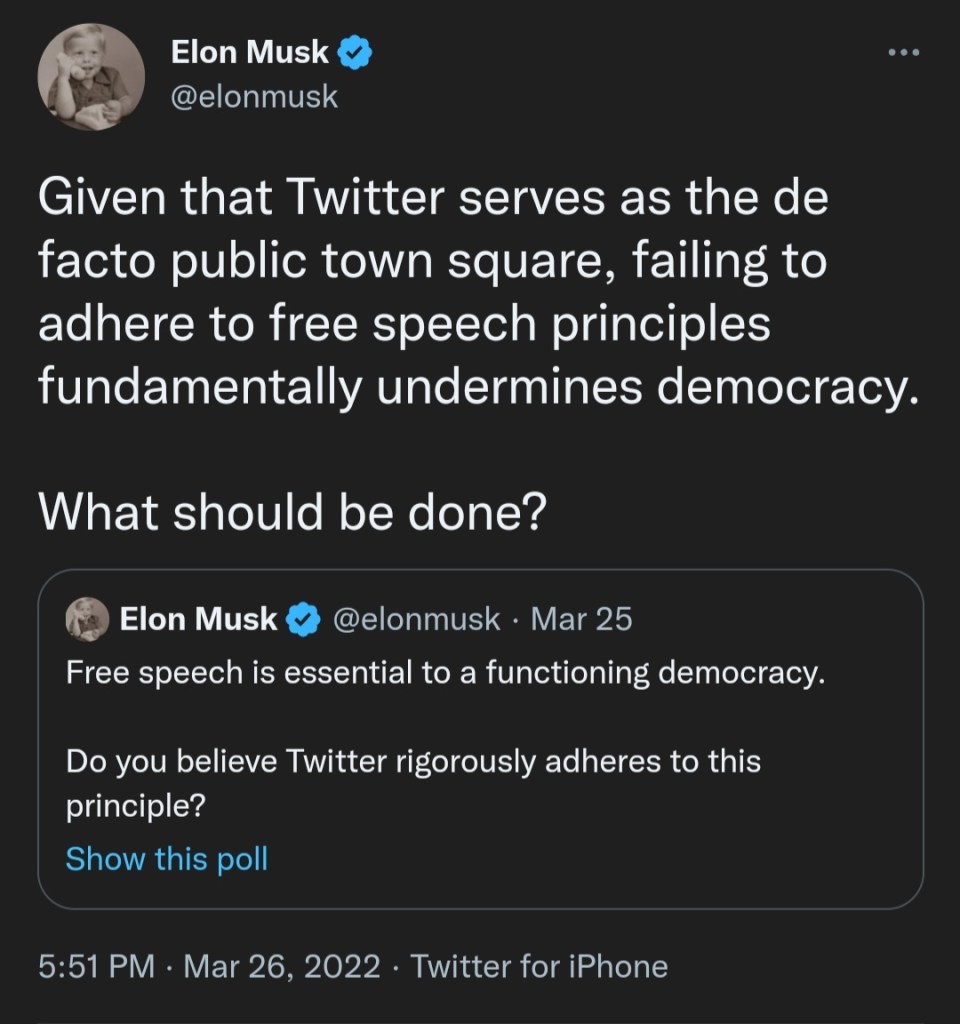Click the blue verified badge in tweet header
The image size is (960, 1024).
[355, 53]
